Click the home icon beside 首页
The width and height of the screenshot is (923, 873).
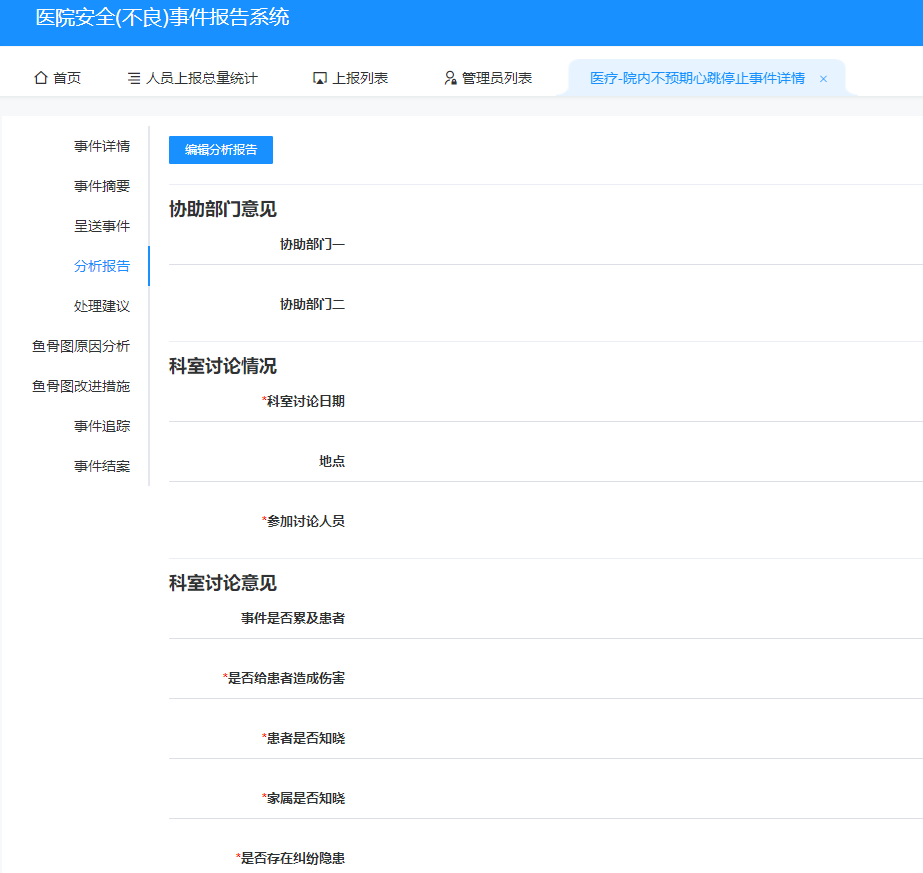point(39,77)
